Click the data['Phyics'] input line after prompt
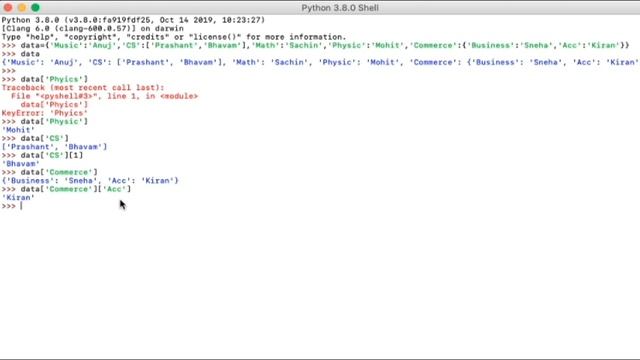This screenshot has width=640, height=360. coord(45,79)
